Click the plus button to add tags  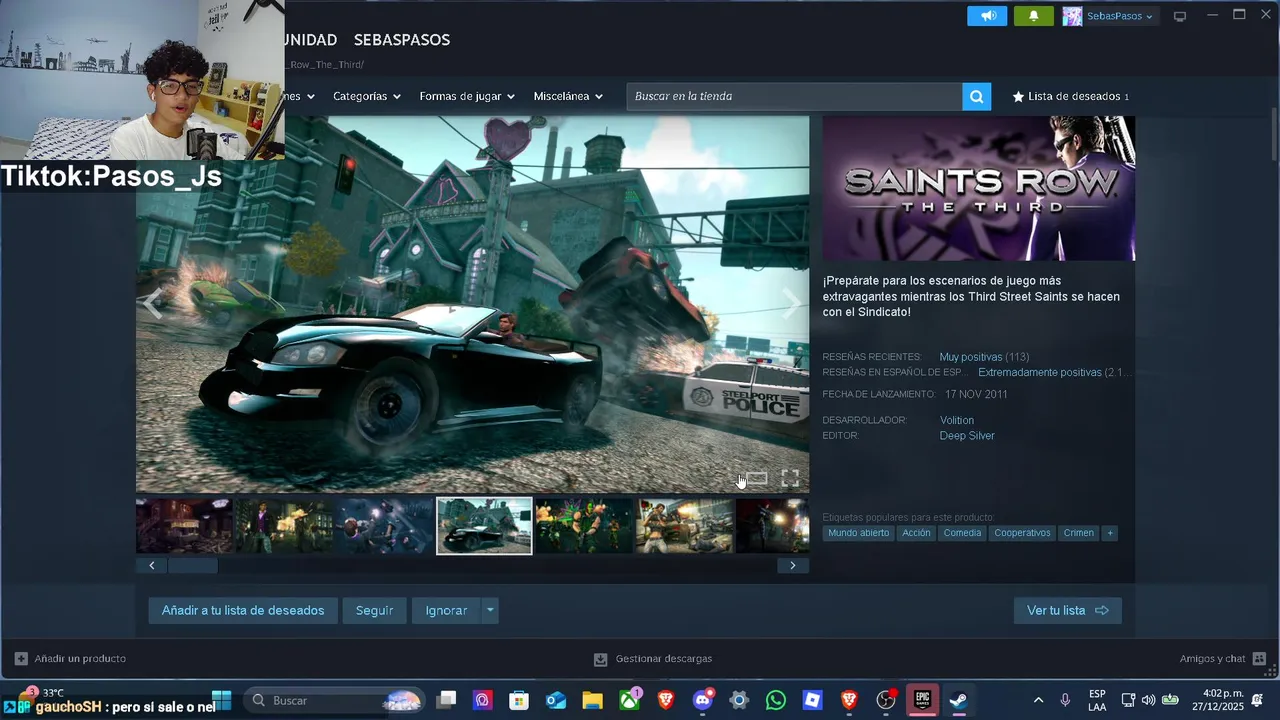click(x=1109, y=533)
